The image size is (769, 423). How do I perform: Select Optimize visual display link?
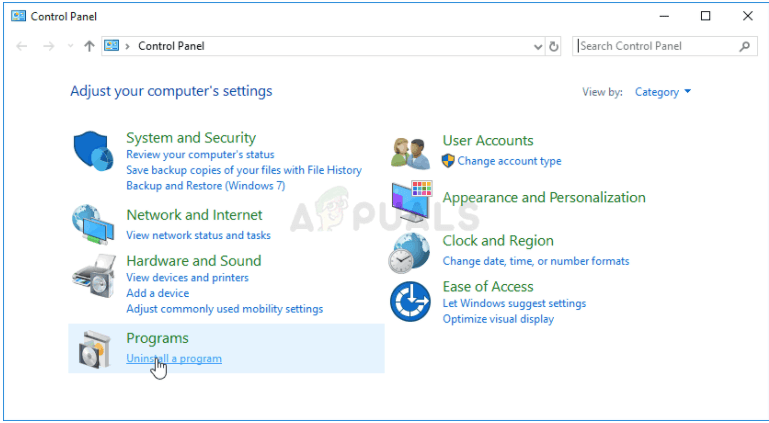[x=498, y=319]
